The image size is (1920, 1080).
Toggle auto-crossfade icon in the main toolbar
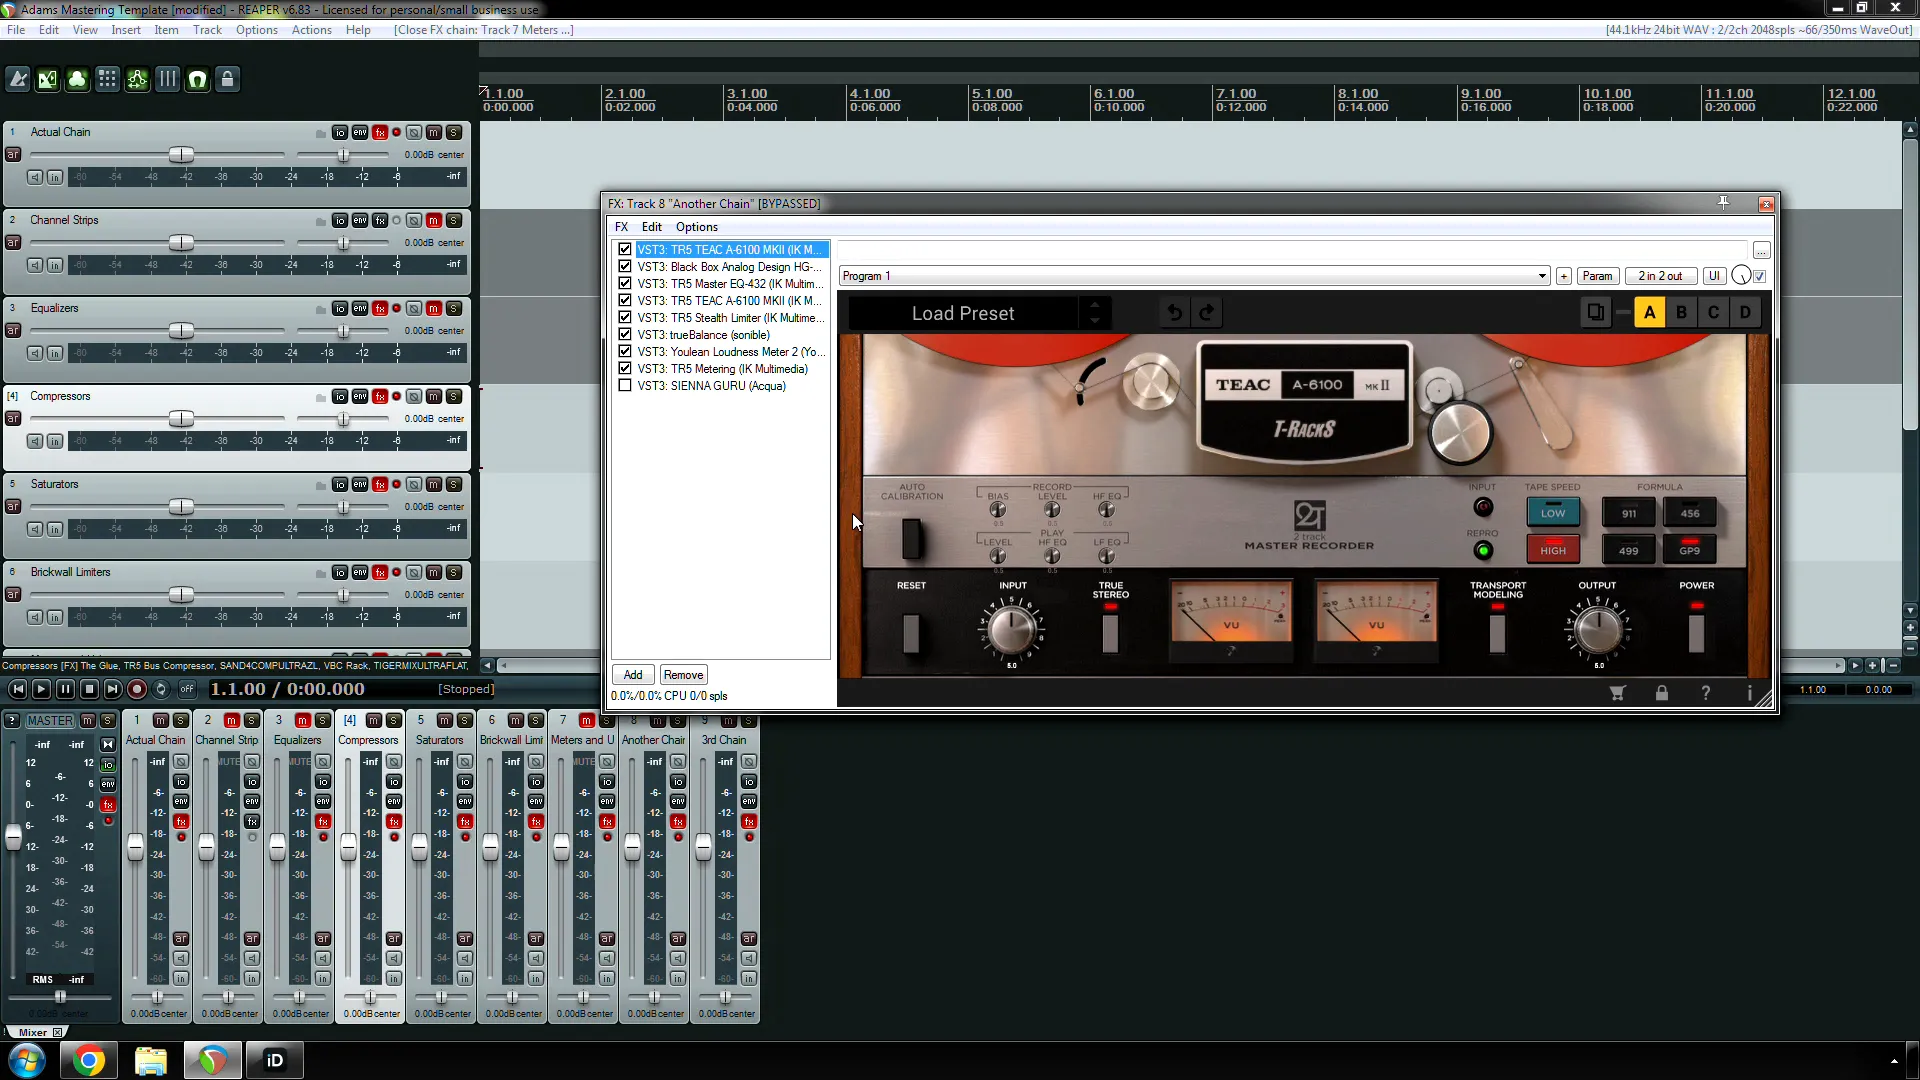[x=48, y=80]
